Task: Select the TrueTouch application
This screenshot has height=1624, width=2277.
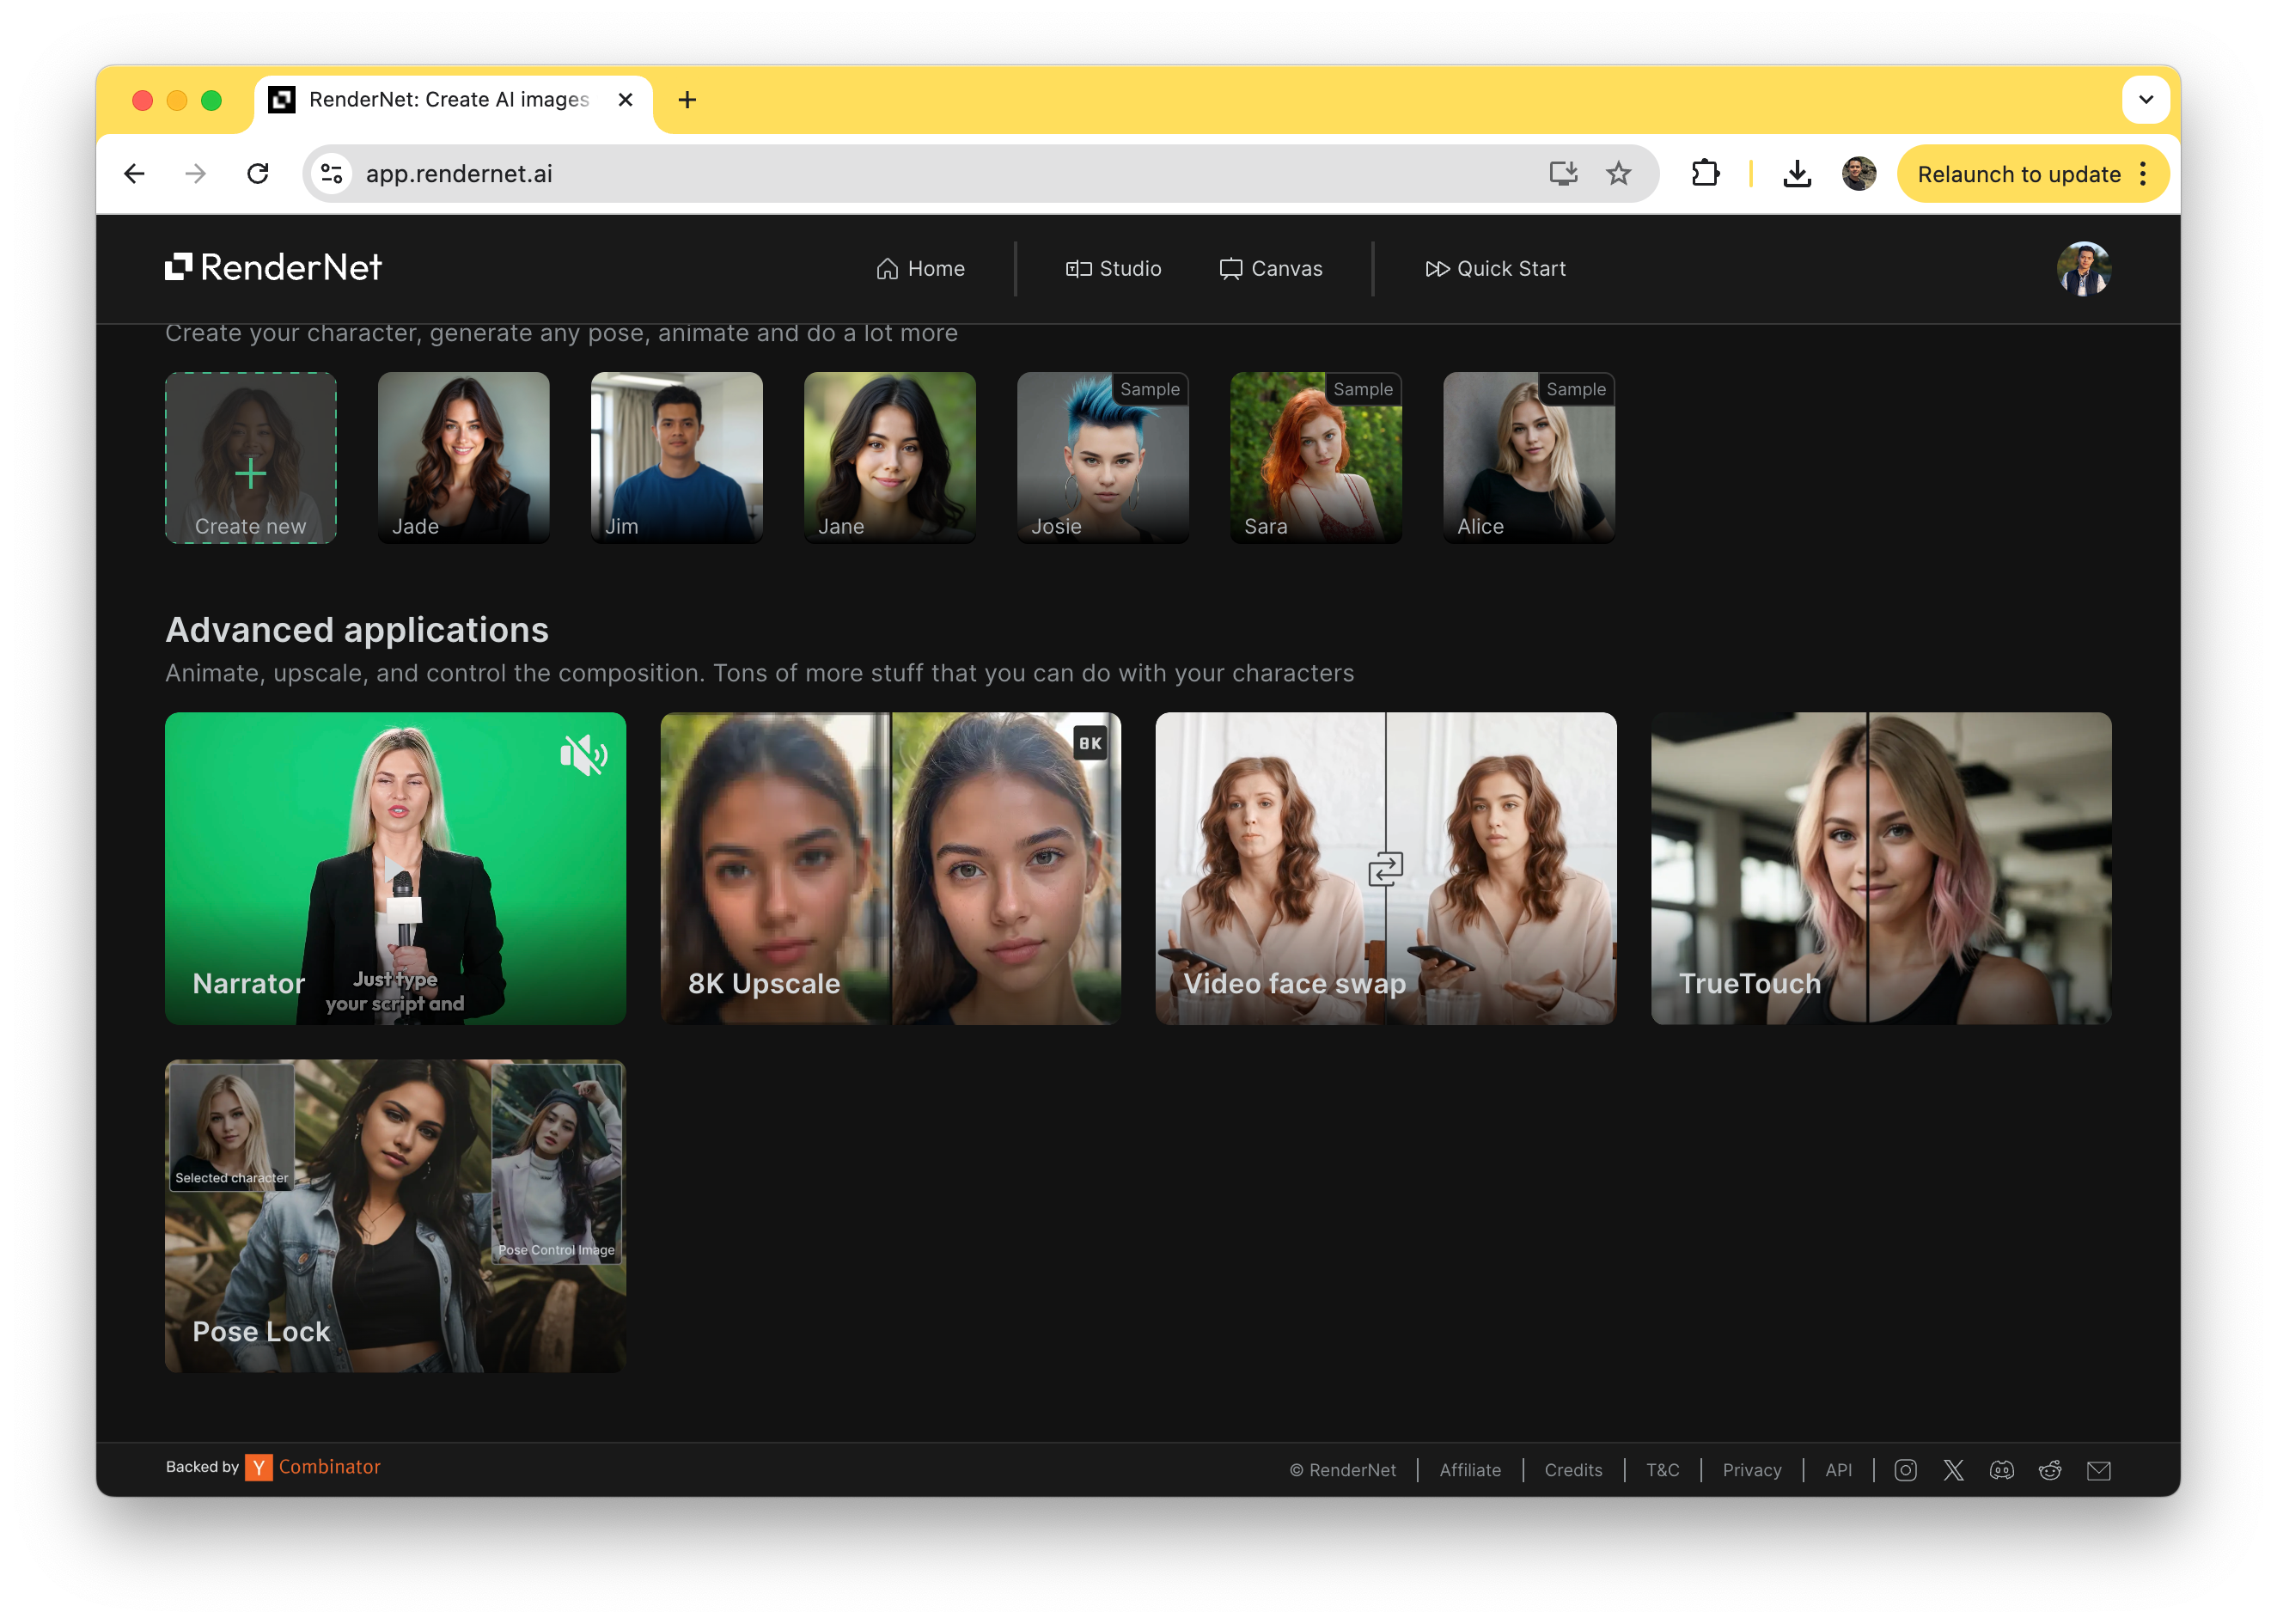Action: (x=1880, y=866)
